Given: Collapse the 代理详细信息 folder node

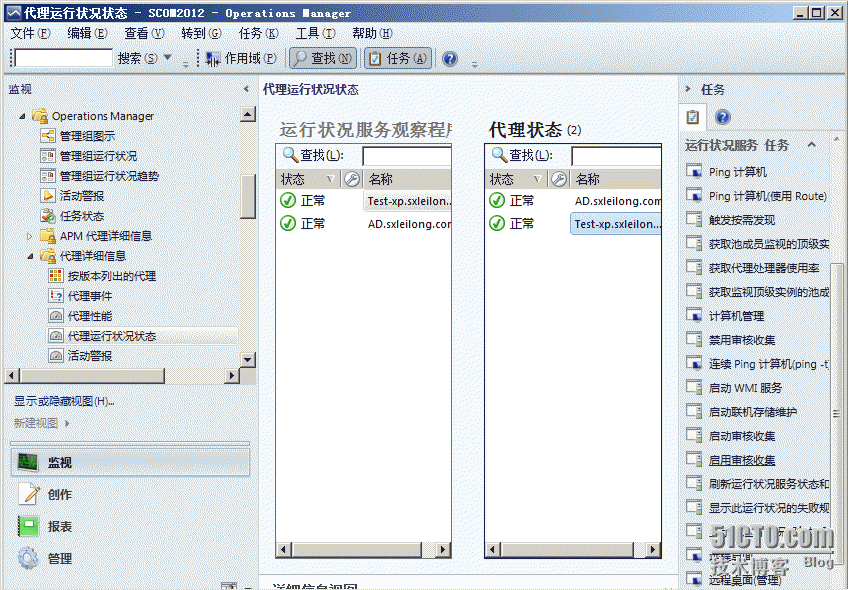Looking at the screenshot, I should (x=30, y=256).
